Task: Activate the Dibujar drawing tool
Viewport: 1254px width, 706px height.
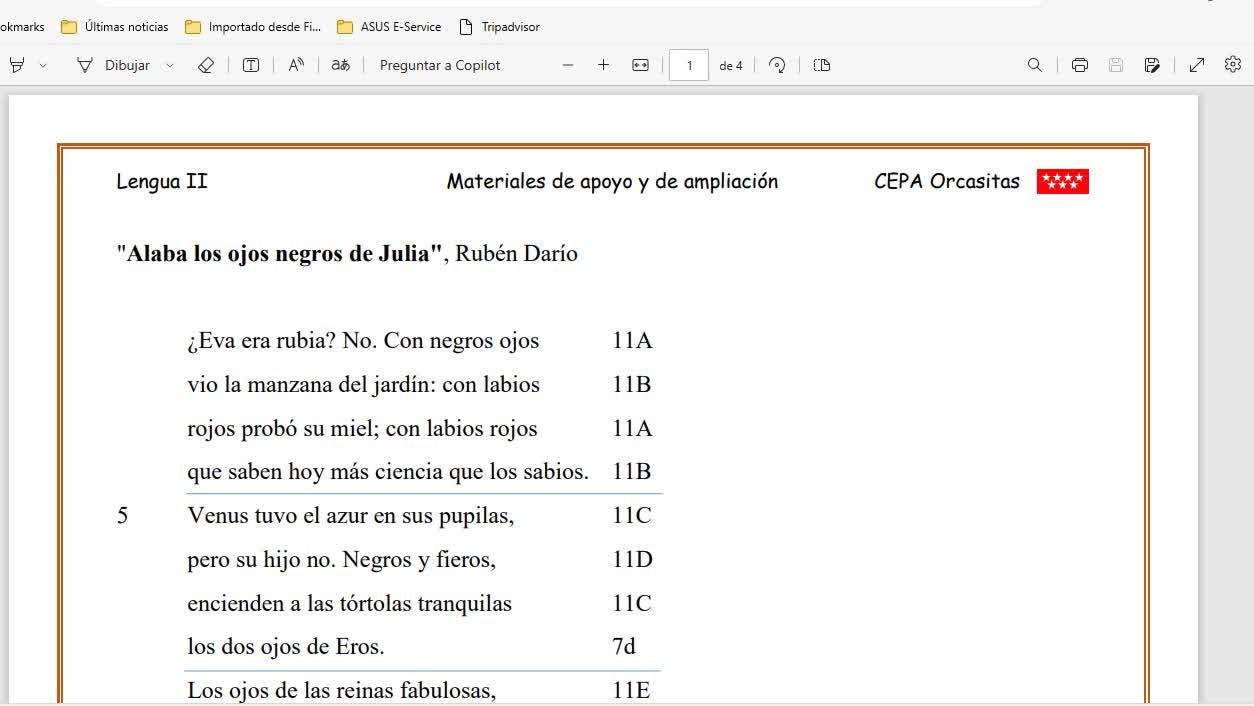Action: (x=114, y=65)
